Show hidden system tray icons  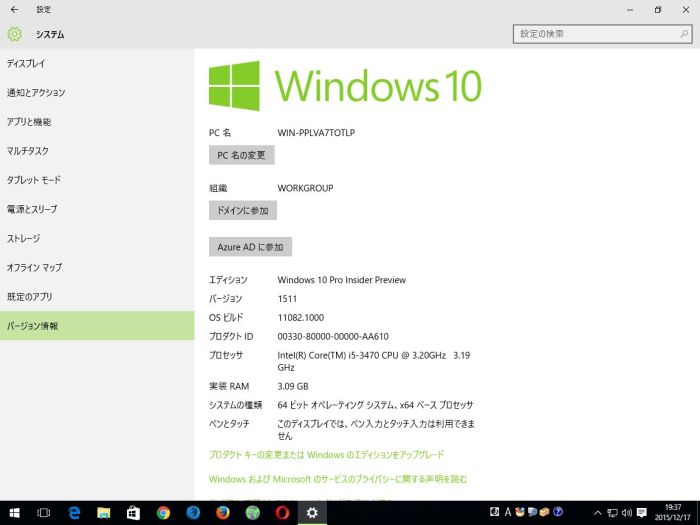coord(598,512)
